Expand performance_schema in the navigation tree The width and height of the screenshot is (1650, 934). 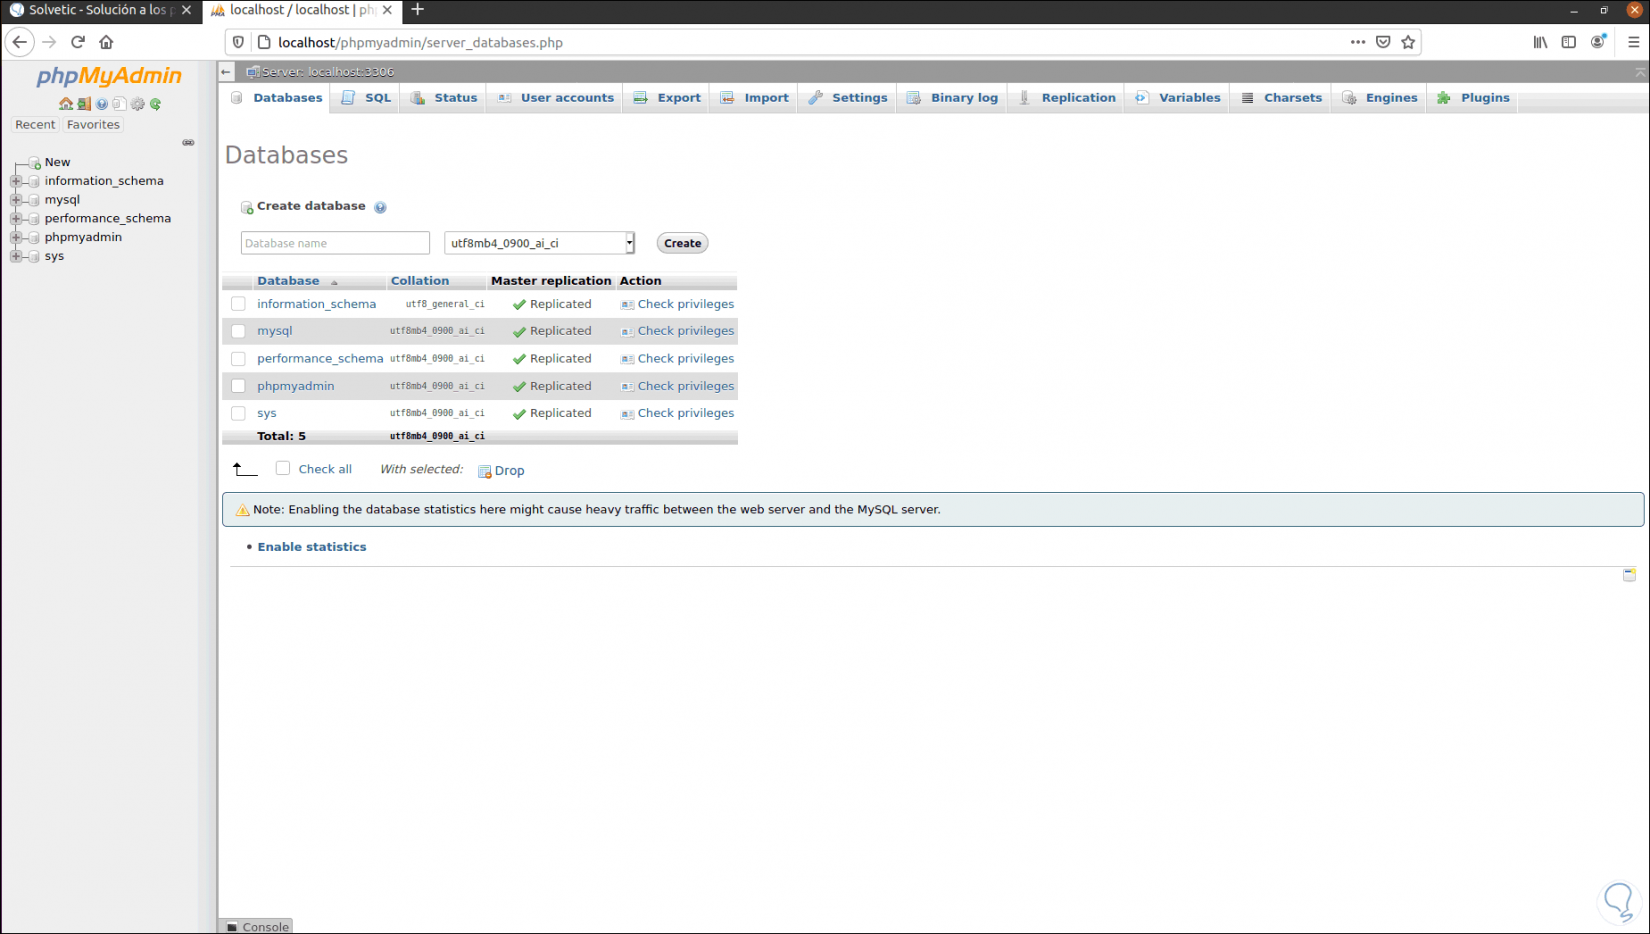[x=16, y=219]
